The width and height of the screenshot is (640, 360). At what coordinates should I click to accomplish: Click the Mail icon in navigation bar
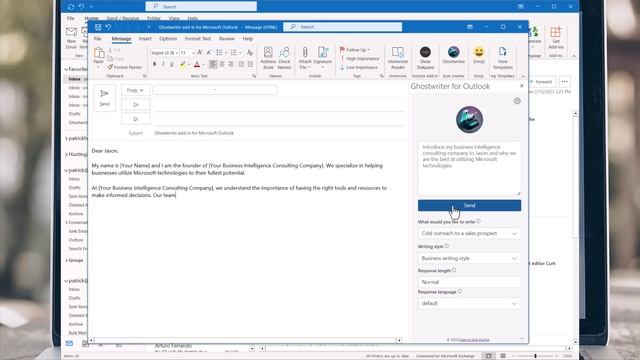69,343
